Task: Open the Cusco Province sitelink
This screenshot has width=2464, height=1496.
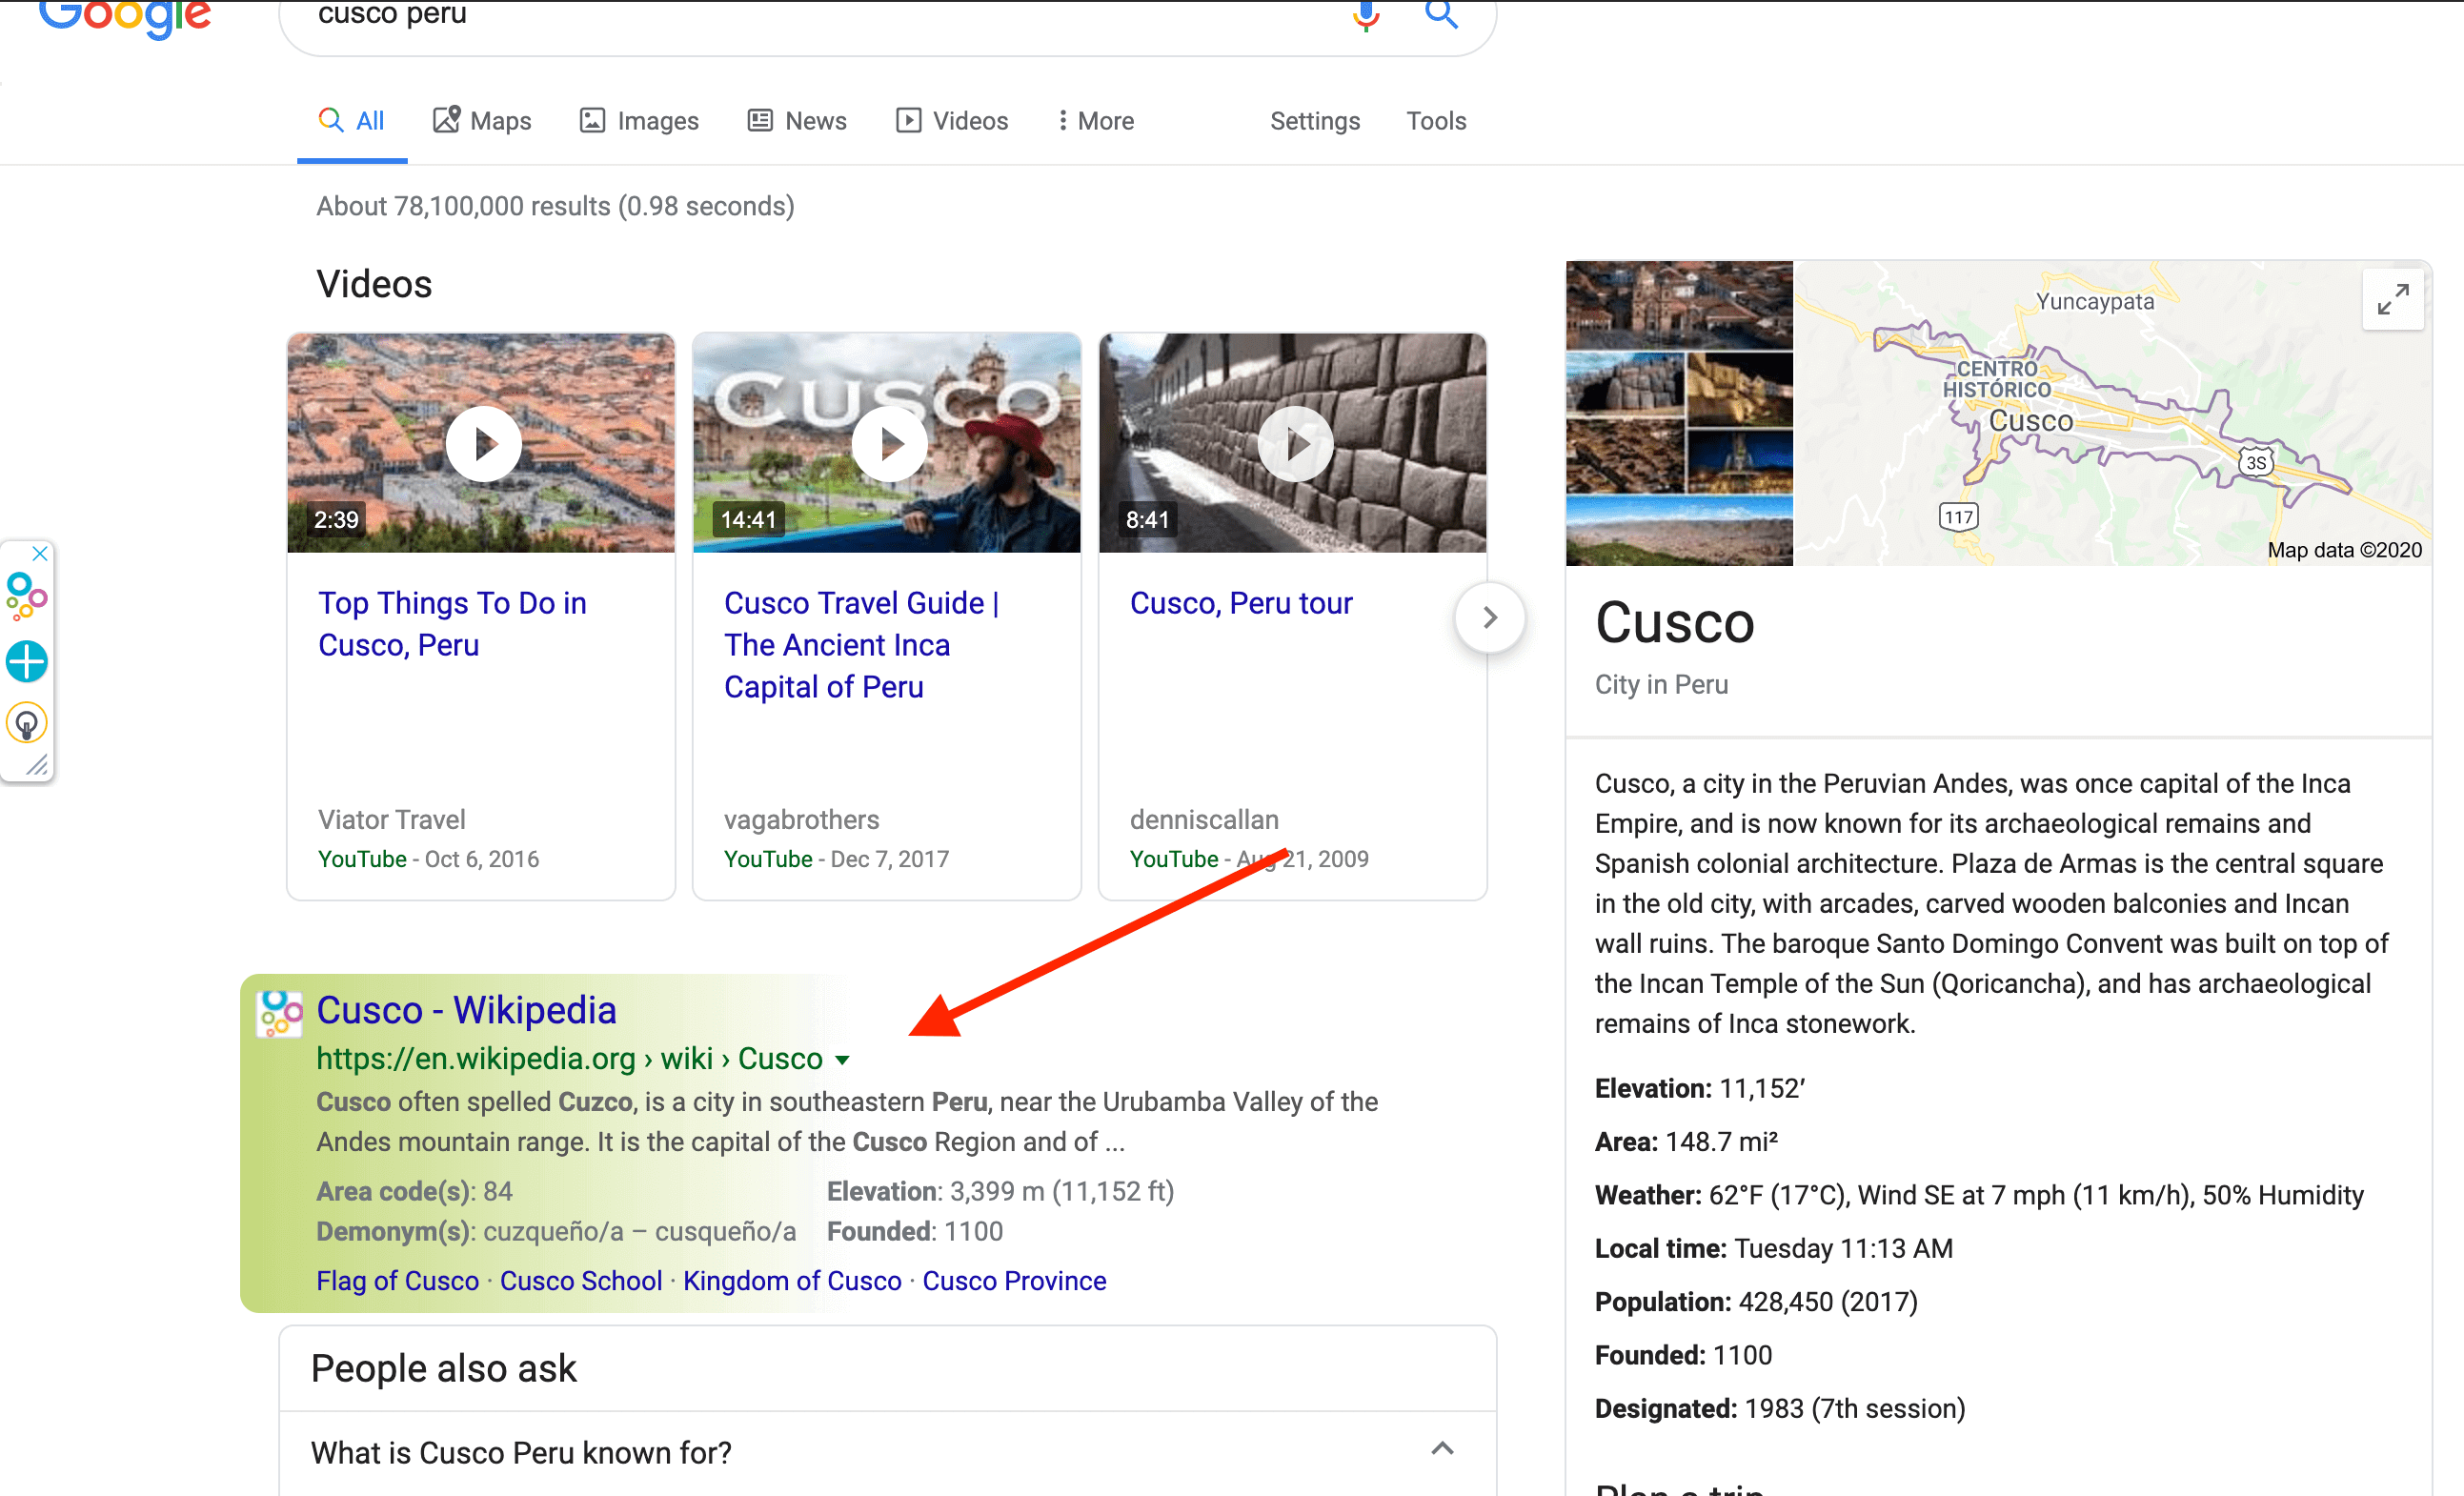Action: [1014, 1281]
